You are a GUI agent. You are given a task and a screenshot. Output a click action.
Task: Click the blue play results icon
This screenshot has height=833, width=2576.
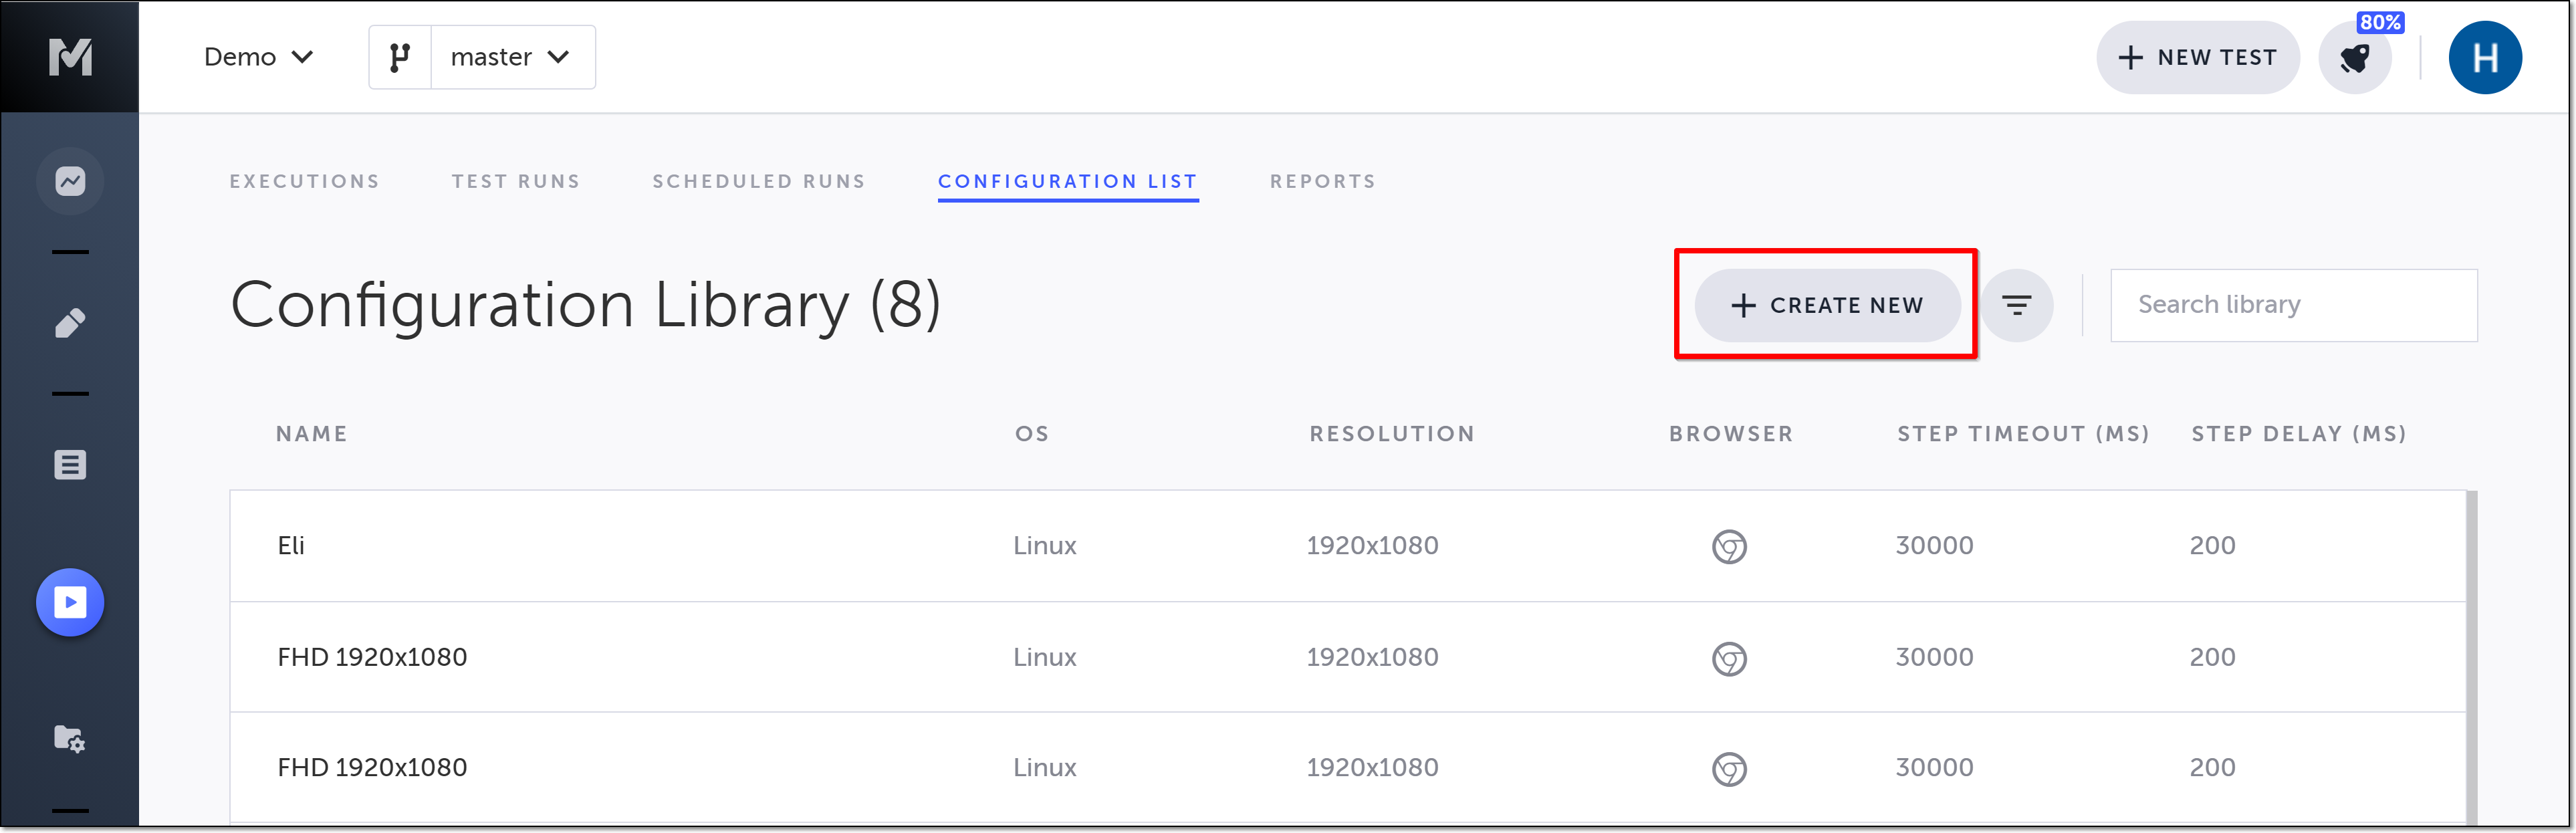70,602
